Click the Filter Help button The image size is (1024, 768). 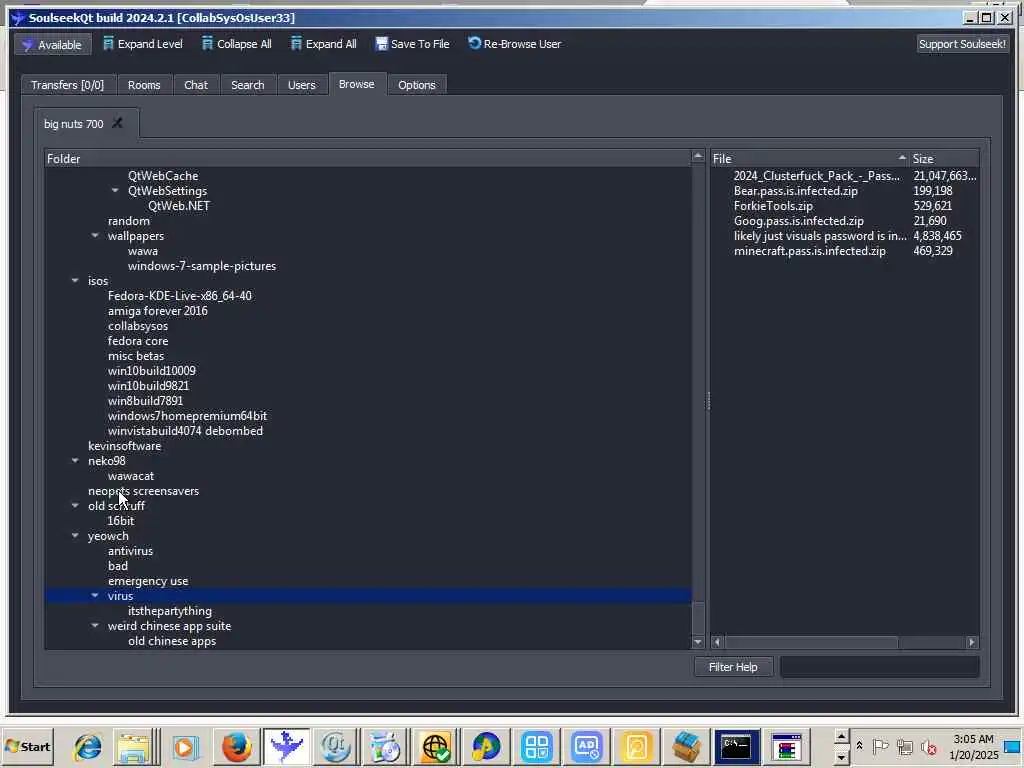pos(733,667)
